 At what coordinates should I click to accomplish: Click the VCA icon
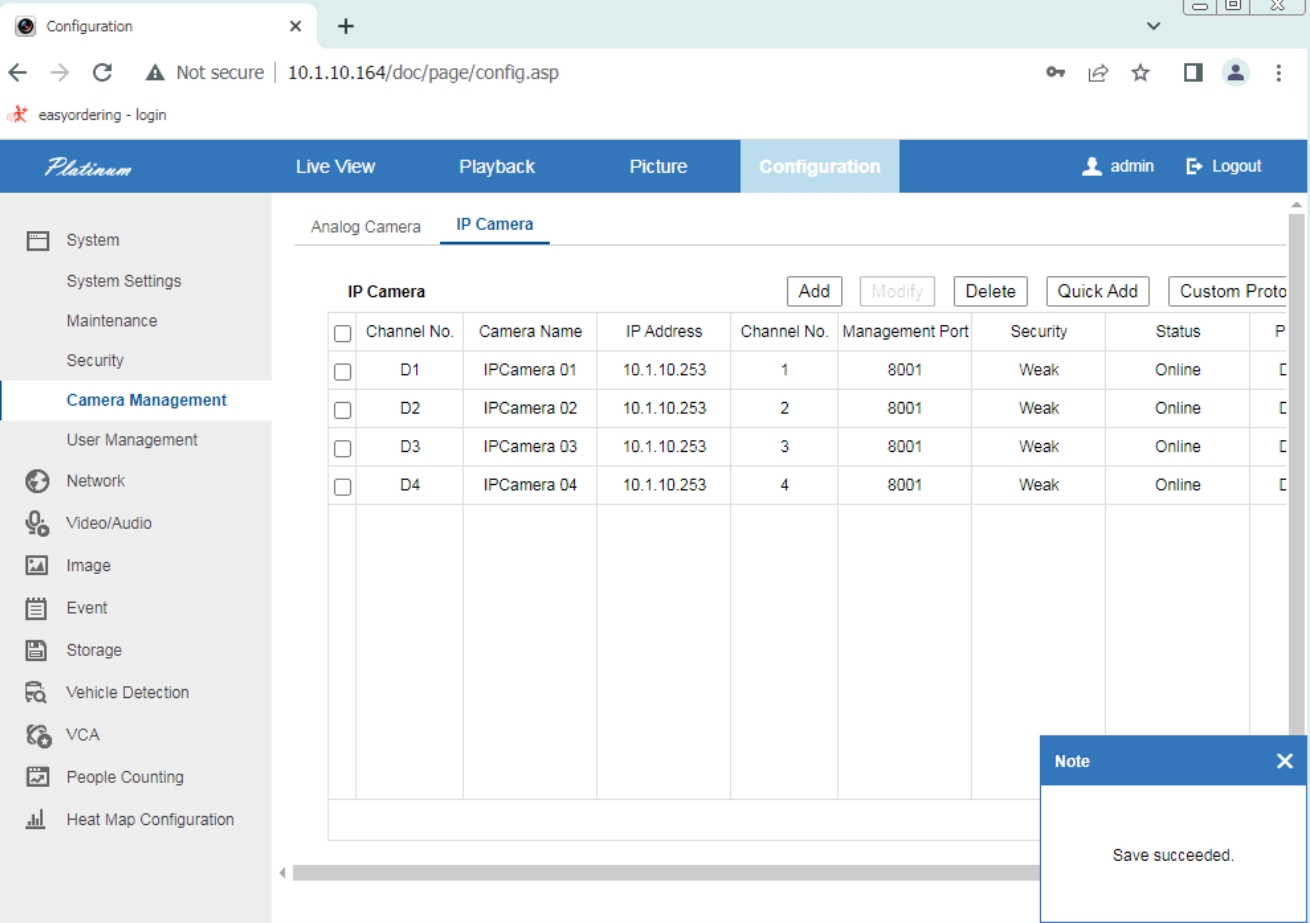click(37, 735)
